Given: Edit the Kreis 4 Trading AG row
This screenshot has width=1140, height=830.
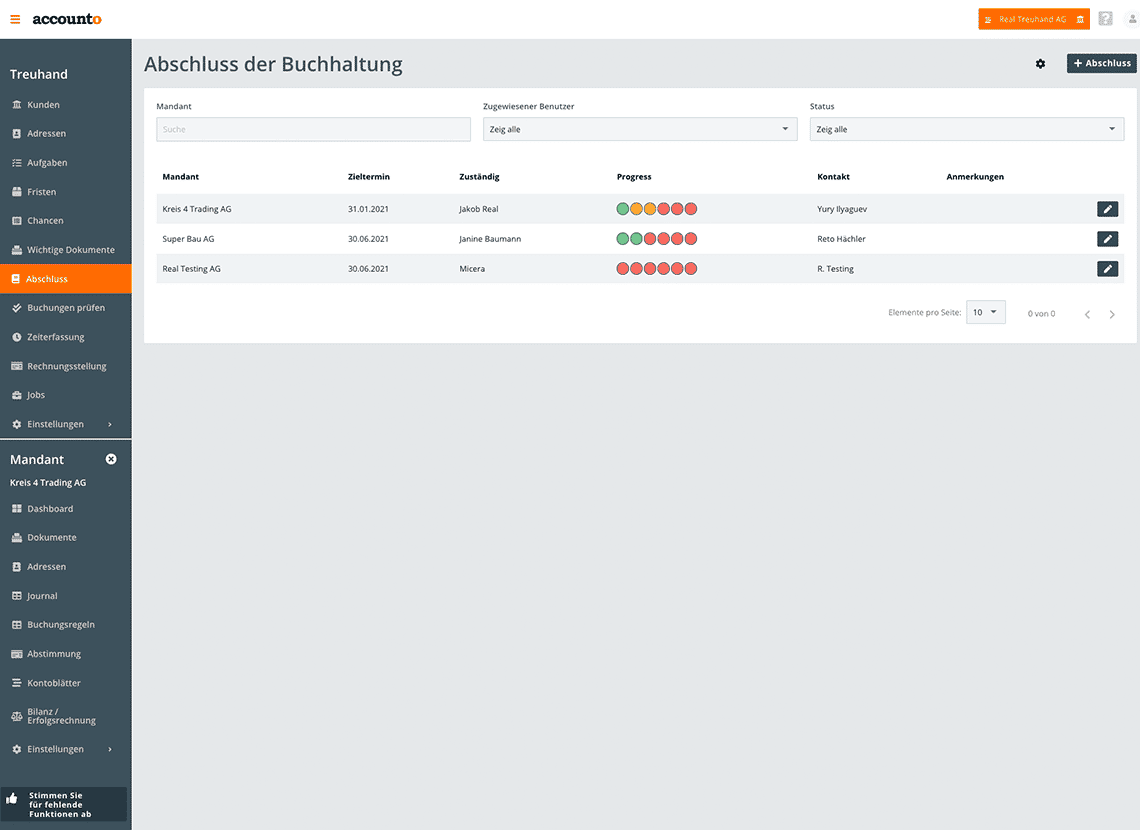Looking at the screenshot, I should 1107,209.
